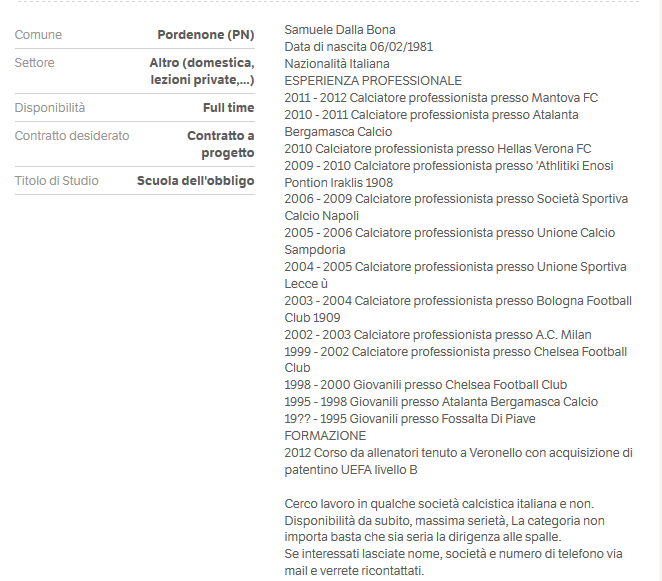Click the Full time value
This screenshot has height=581, width=662.
(228, 108)
